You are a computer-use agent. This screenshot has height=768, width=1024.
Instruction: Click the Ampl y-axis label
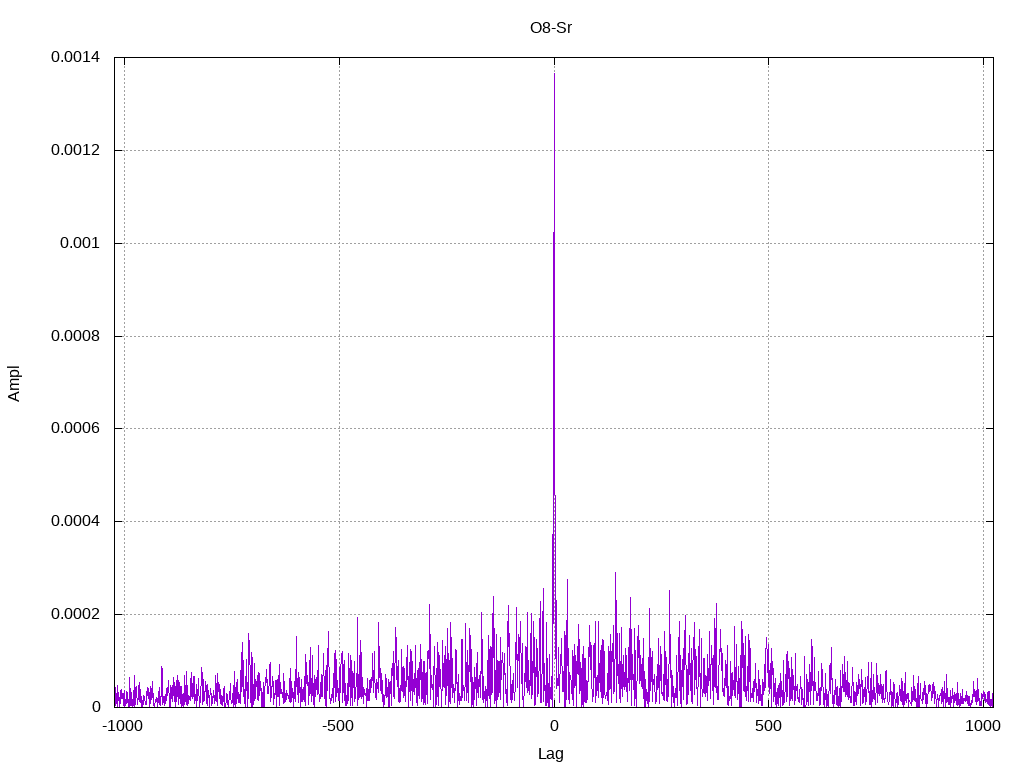14,383
